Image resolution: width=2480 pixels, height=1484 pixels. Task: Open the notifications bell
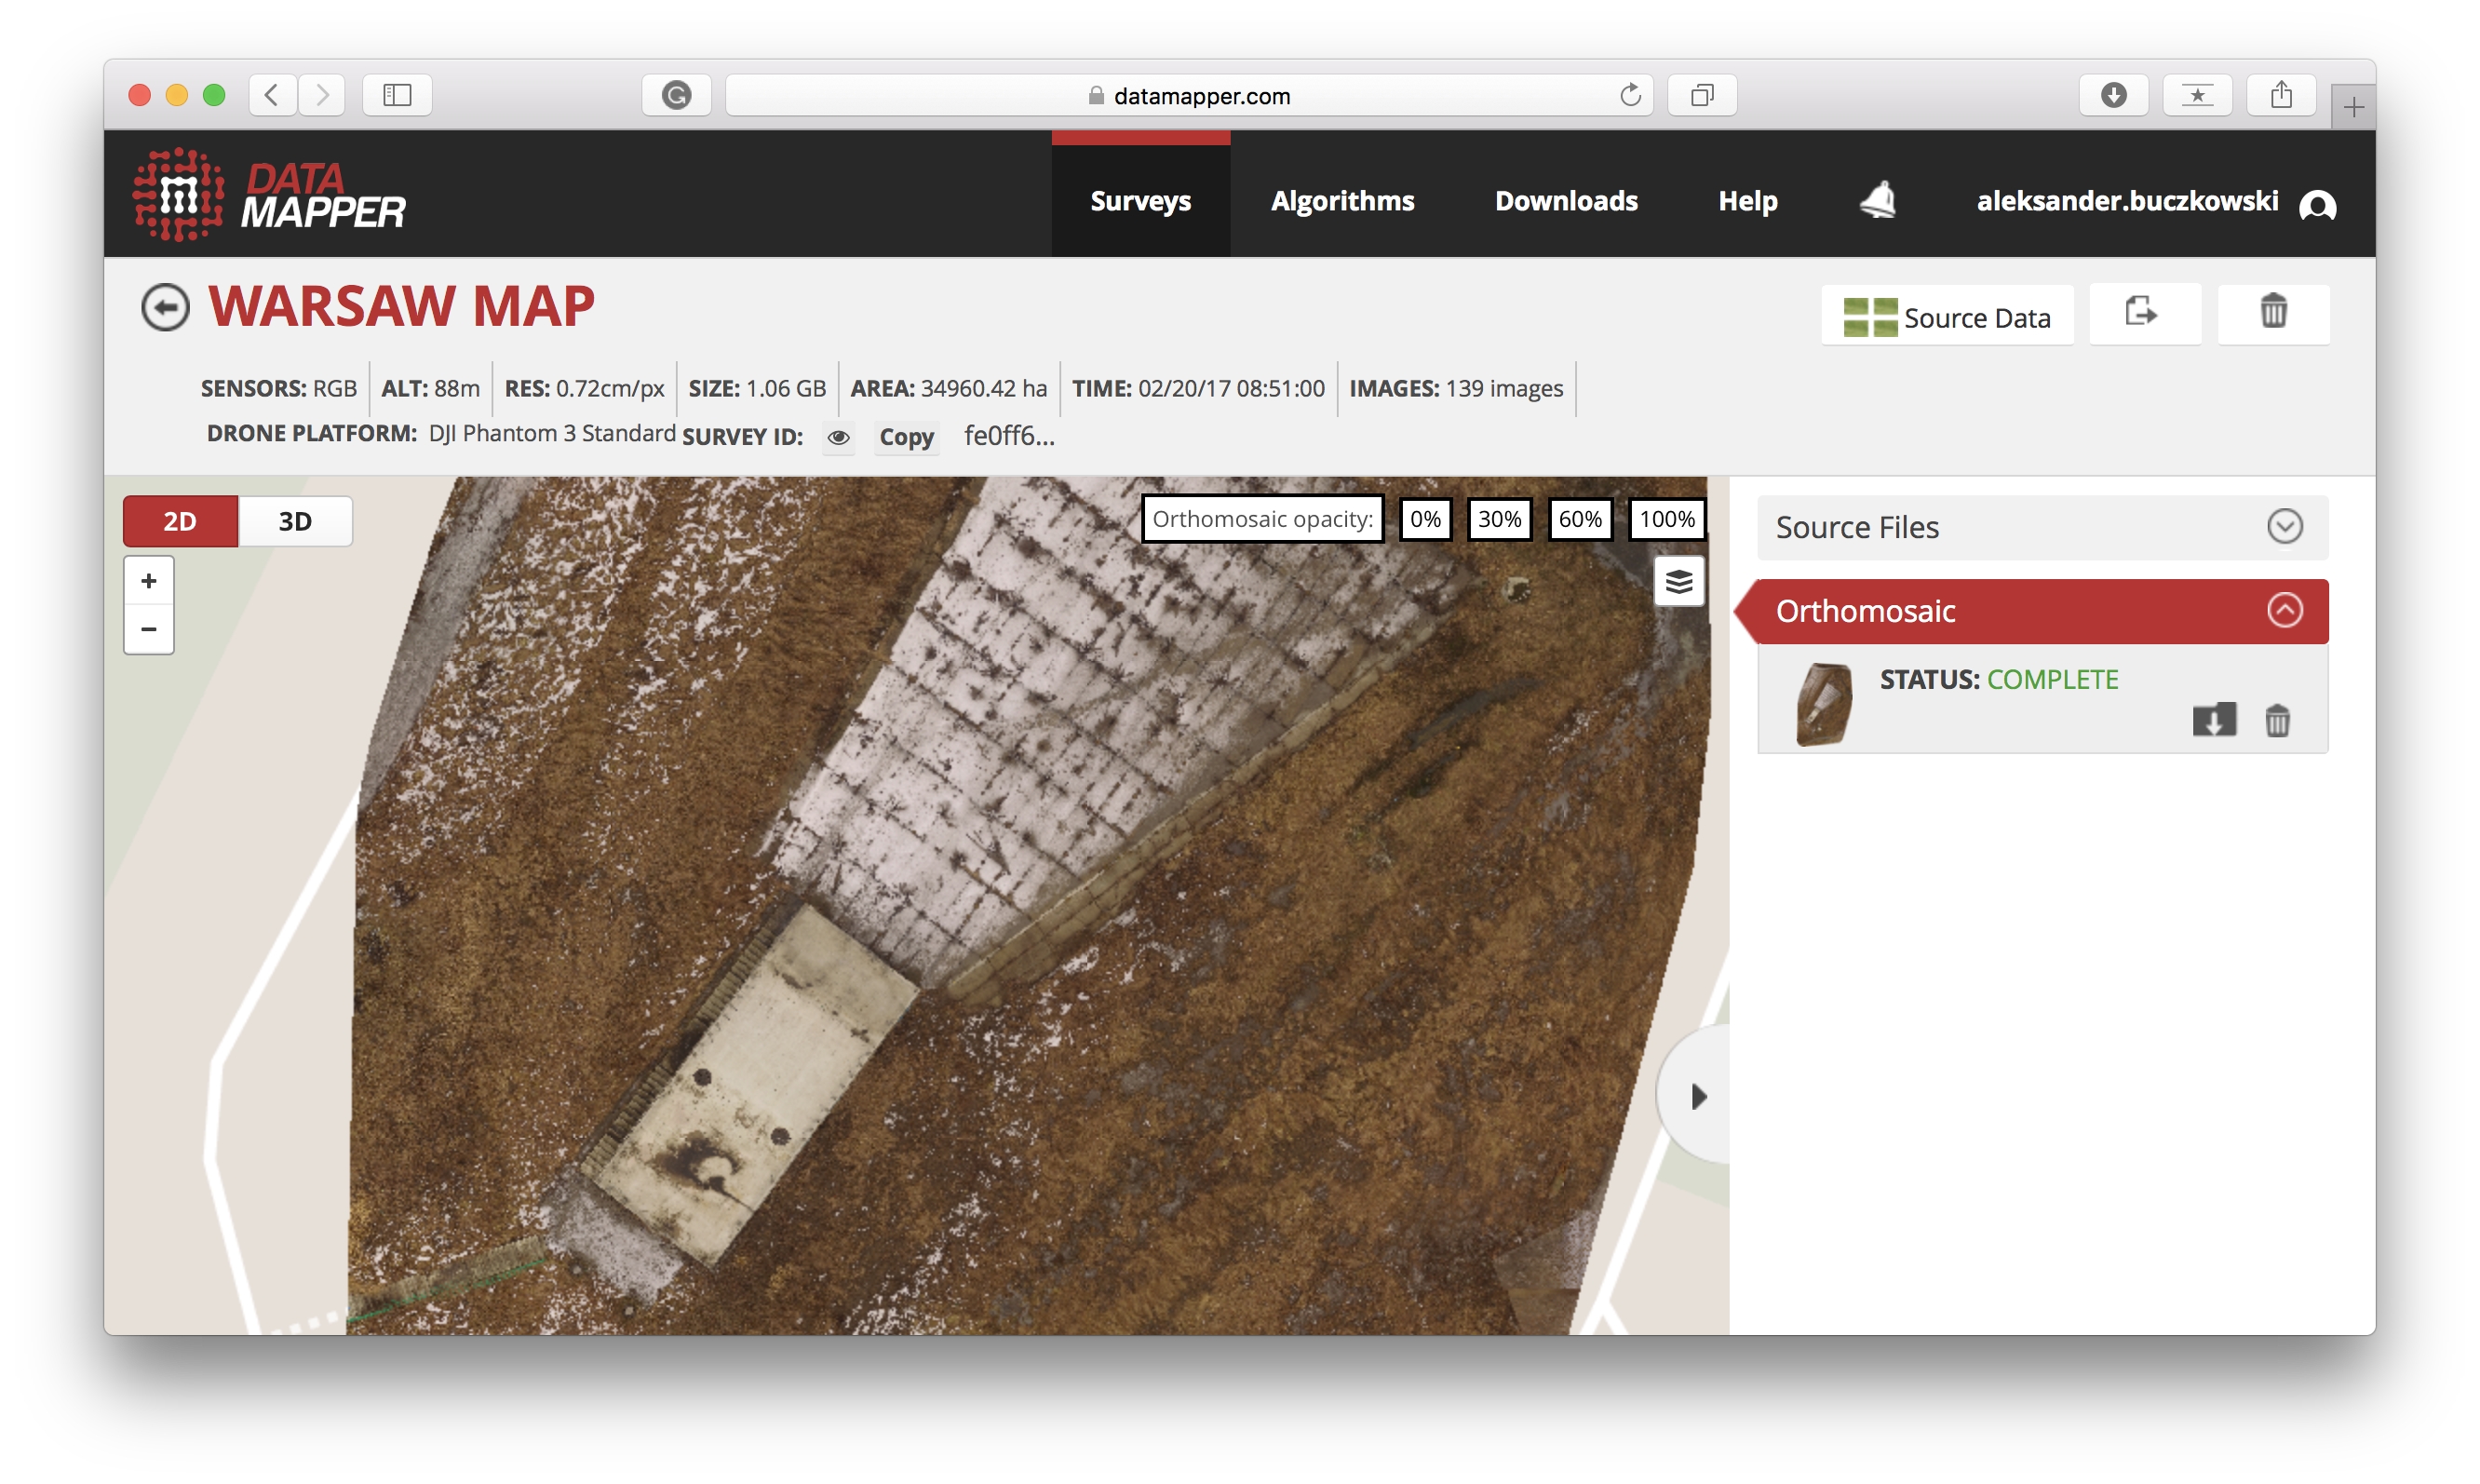pyautogui.click(x=1877, y=200)
